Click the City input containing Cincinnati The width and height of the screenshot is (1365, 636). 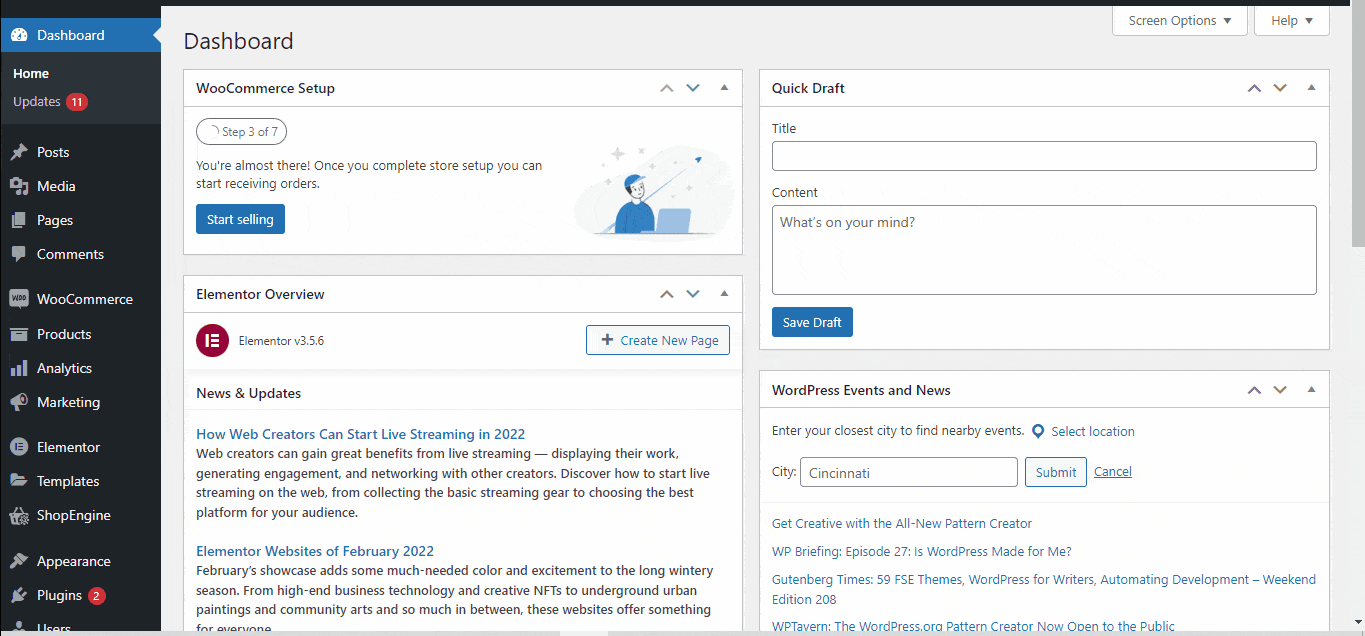coord(909,472)
